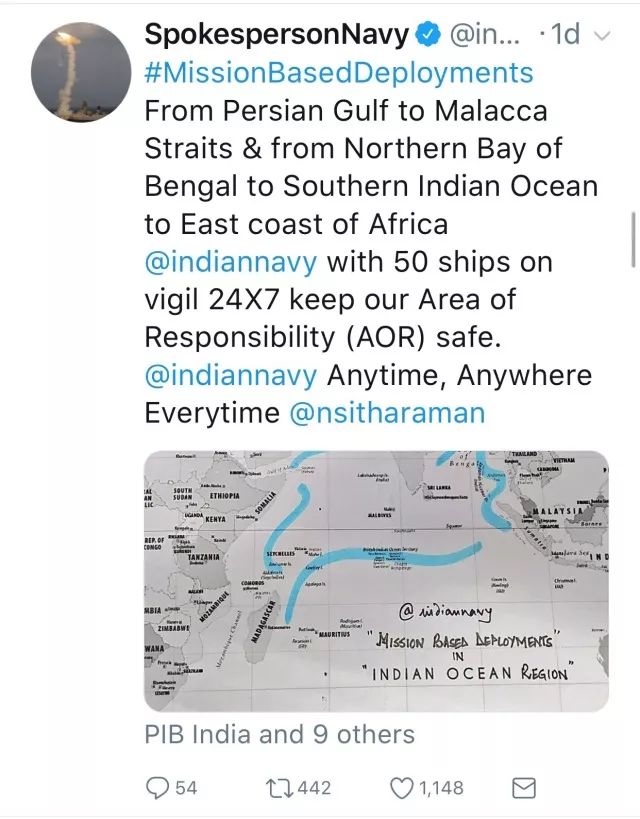Image resolution: width=640 pixels, height=819 pixels.
Task: Click the 54 replies count
Action: [x=186, y=789]
